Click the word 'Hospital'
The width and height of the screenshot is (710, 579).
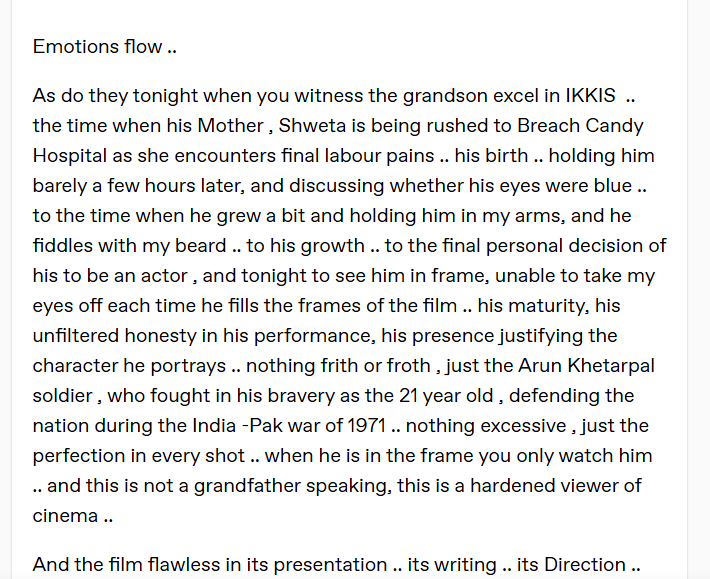click(x=68, y=156)
